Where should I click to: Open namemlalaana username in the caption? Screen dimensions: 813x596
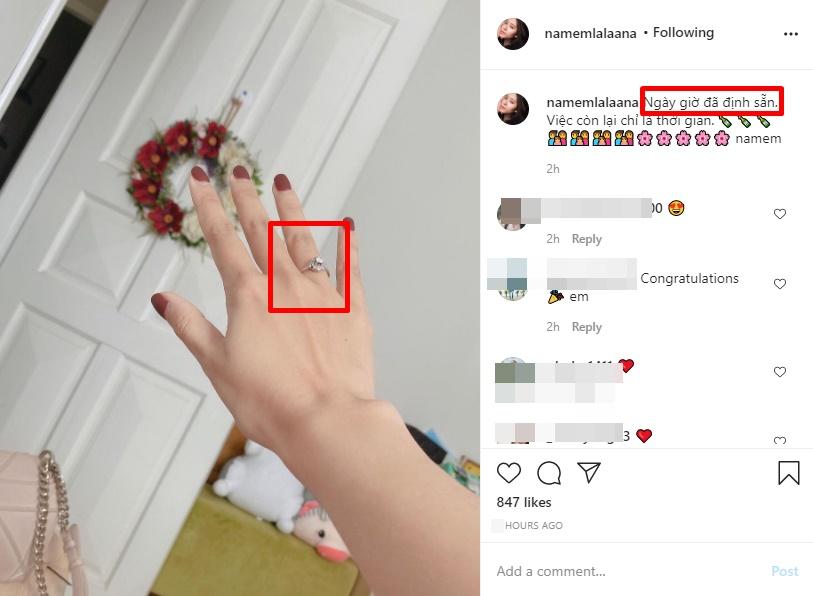point(592,103)
